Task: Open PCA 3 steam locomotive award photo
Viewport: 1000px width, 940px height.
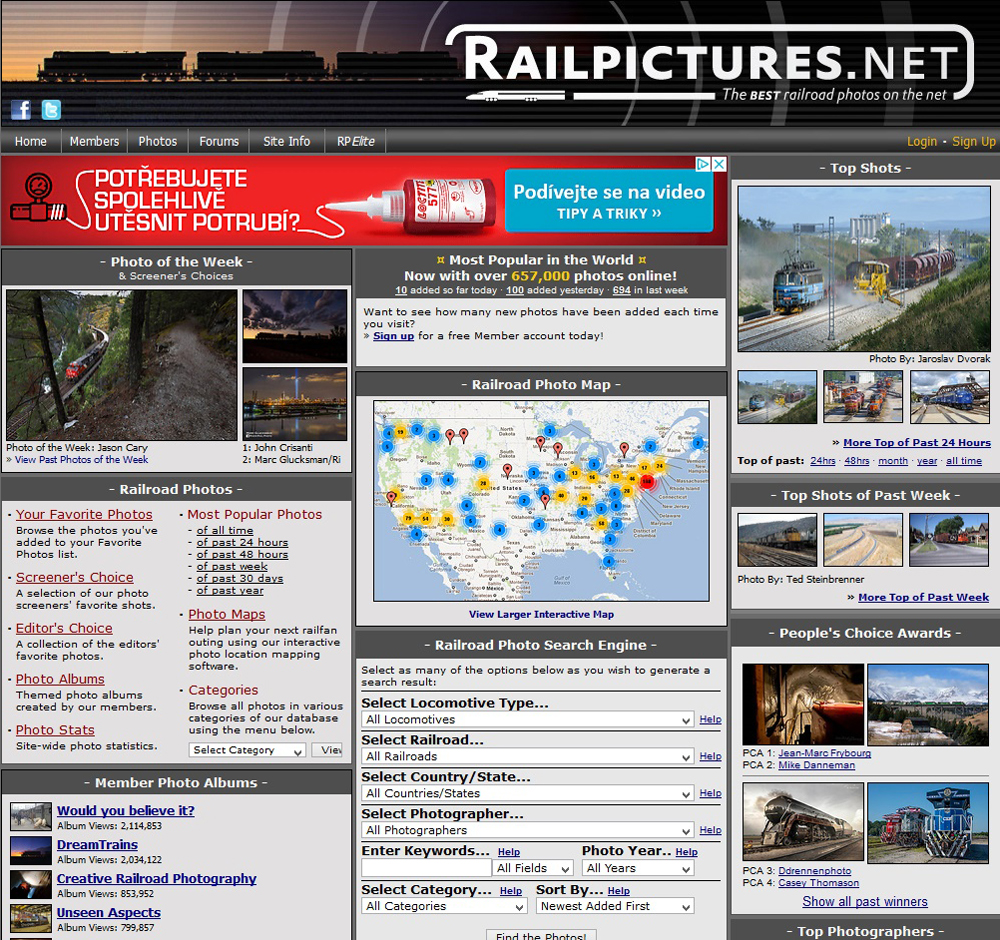Action: click(803, 823)
